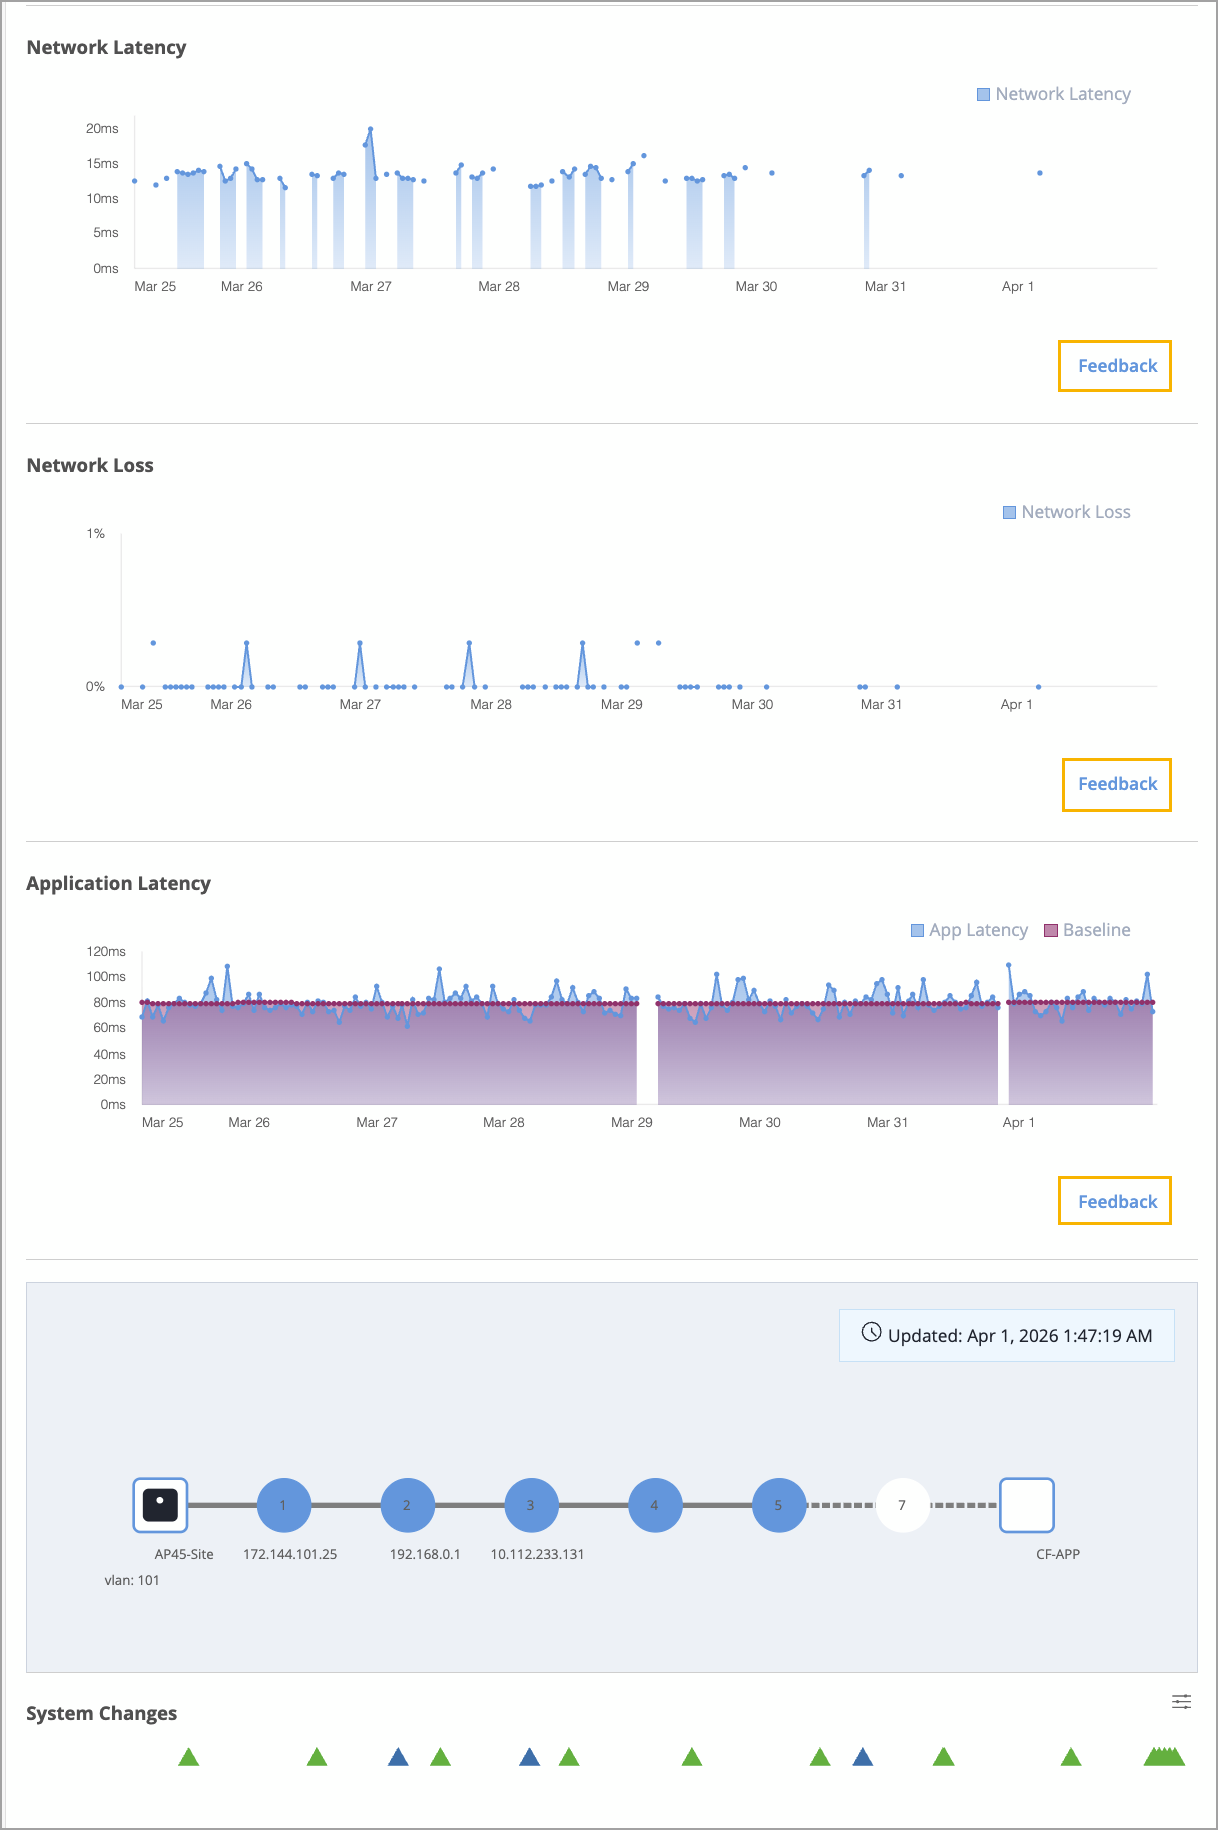Select hop 2 node 192.168.0.1
This screenshot has width=1218, height=1830.
click(407, 1505)
